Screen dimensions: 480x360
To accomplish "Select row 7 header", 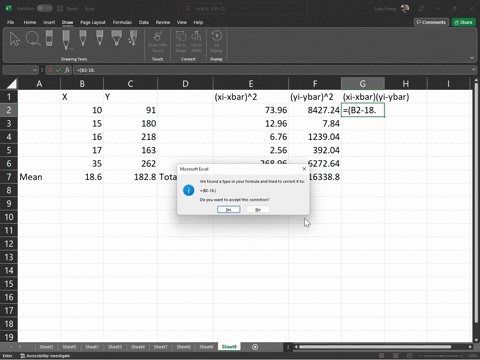I will (9, 177).
